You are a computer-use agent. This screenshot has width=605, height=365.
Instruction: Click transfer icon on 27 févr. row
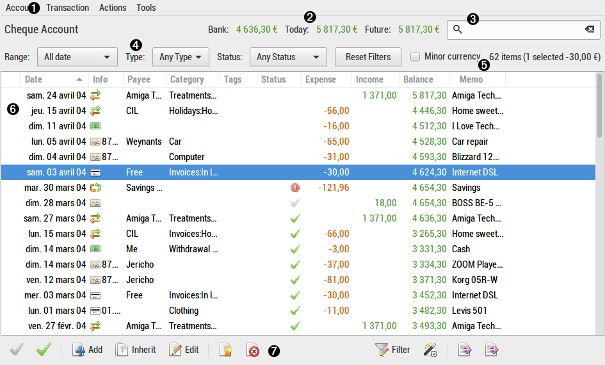pyautogui.click(x=95, y=326)
